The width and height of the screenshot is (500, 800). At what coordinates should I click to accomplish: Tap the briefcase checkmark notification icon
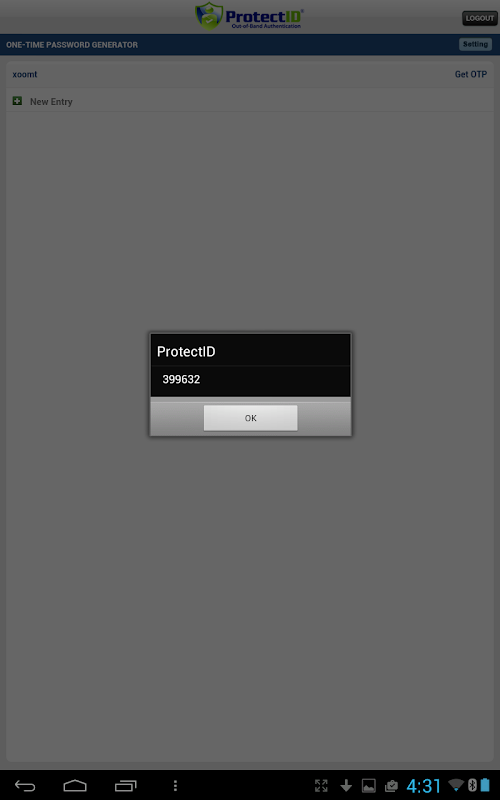(391, 785)
